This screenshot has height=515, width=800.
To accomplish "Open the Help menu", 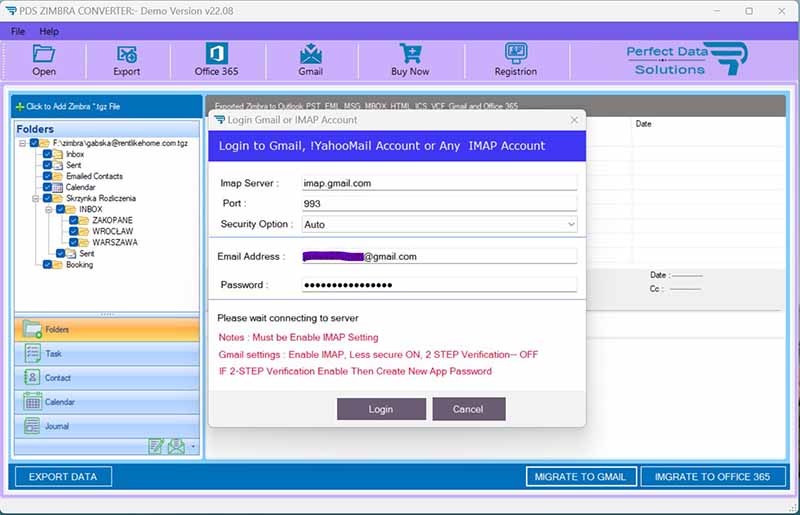I will [x=49, y=32].
